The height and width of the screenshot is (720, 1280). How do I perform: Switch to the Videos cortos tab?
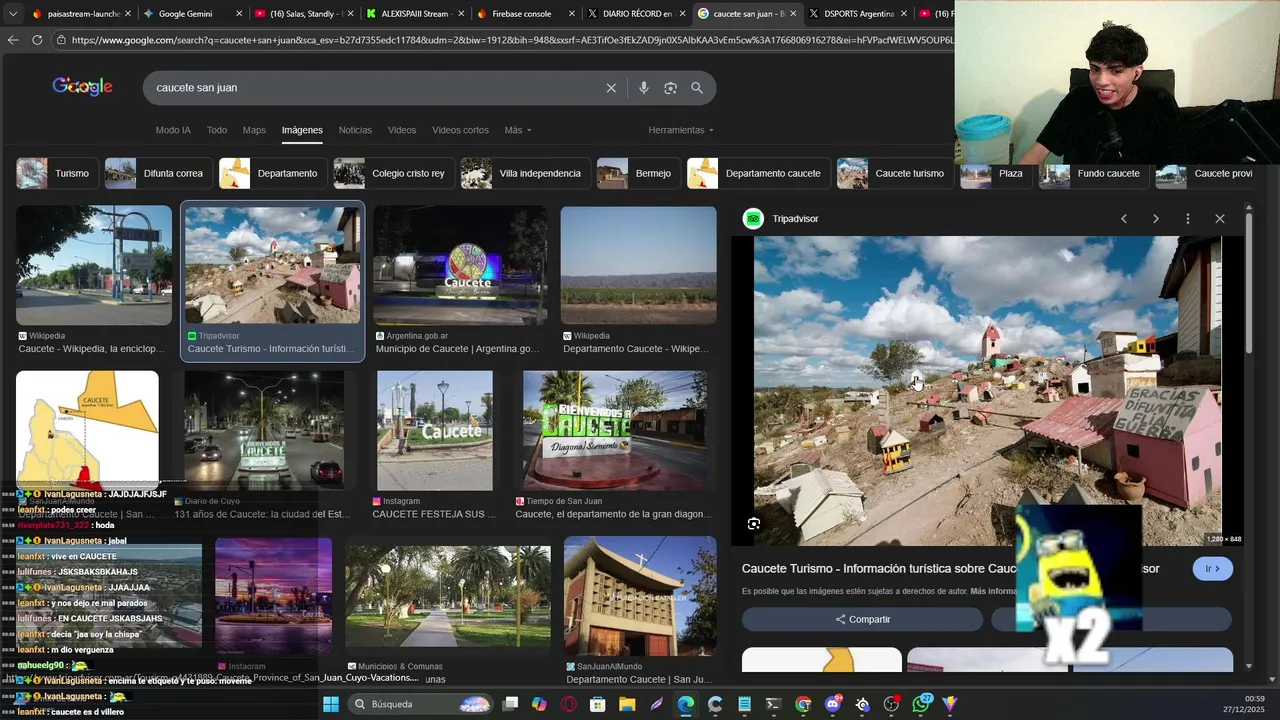tap(460, 130)
